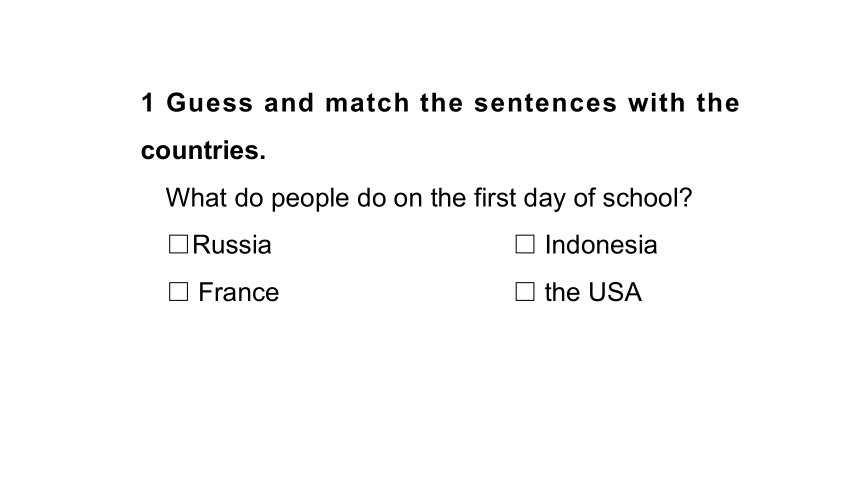Screen dimensions: 860x484
Task: Click the word 'Guess' in the heading
Action: 210,103
